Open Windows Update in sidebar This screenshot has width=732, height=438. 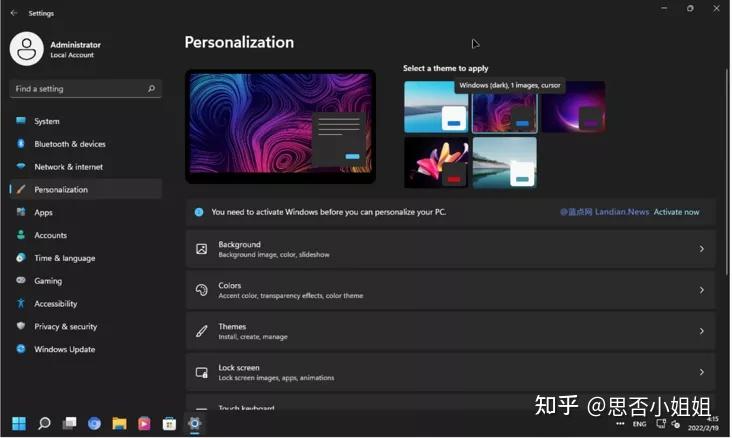(85, 349)
